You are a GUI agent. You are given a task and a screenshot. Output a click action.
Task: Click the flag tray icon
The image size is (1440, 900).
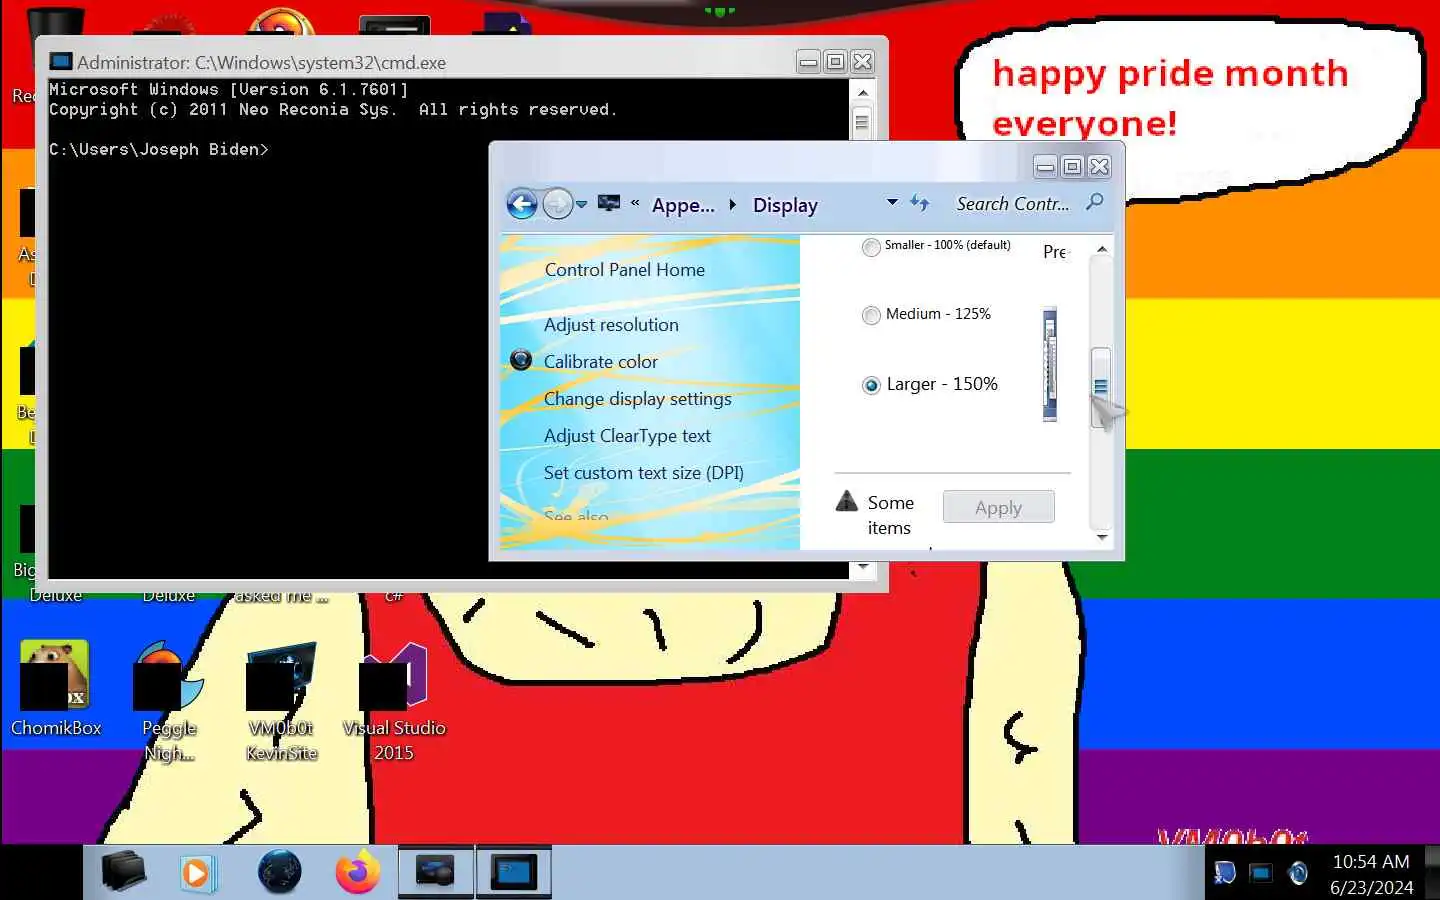tap(1225, 873)
